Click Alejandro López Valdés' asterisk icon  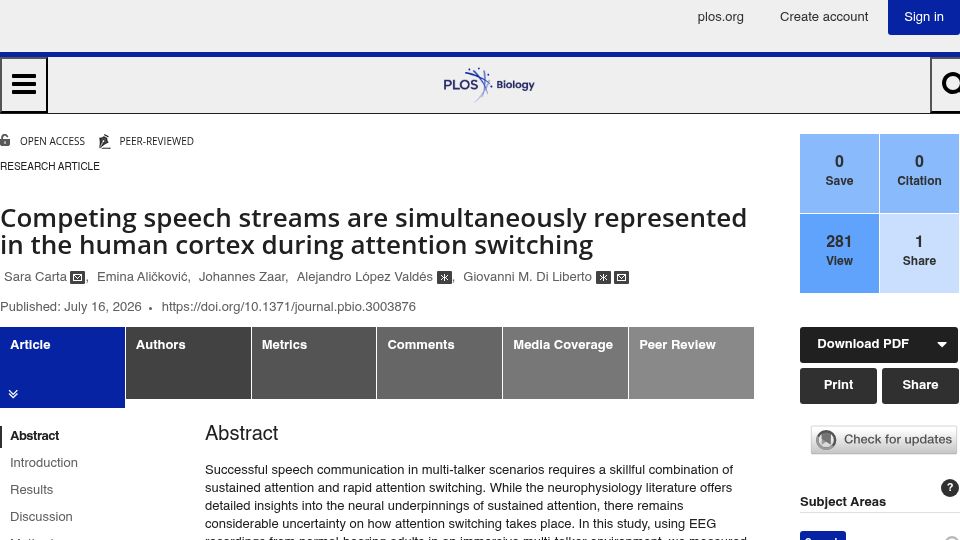tap(444, 277)
